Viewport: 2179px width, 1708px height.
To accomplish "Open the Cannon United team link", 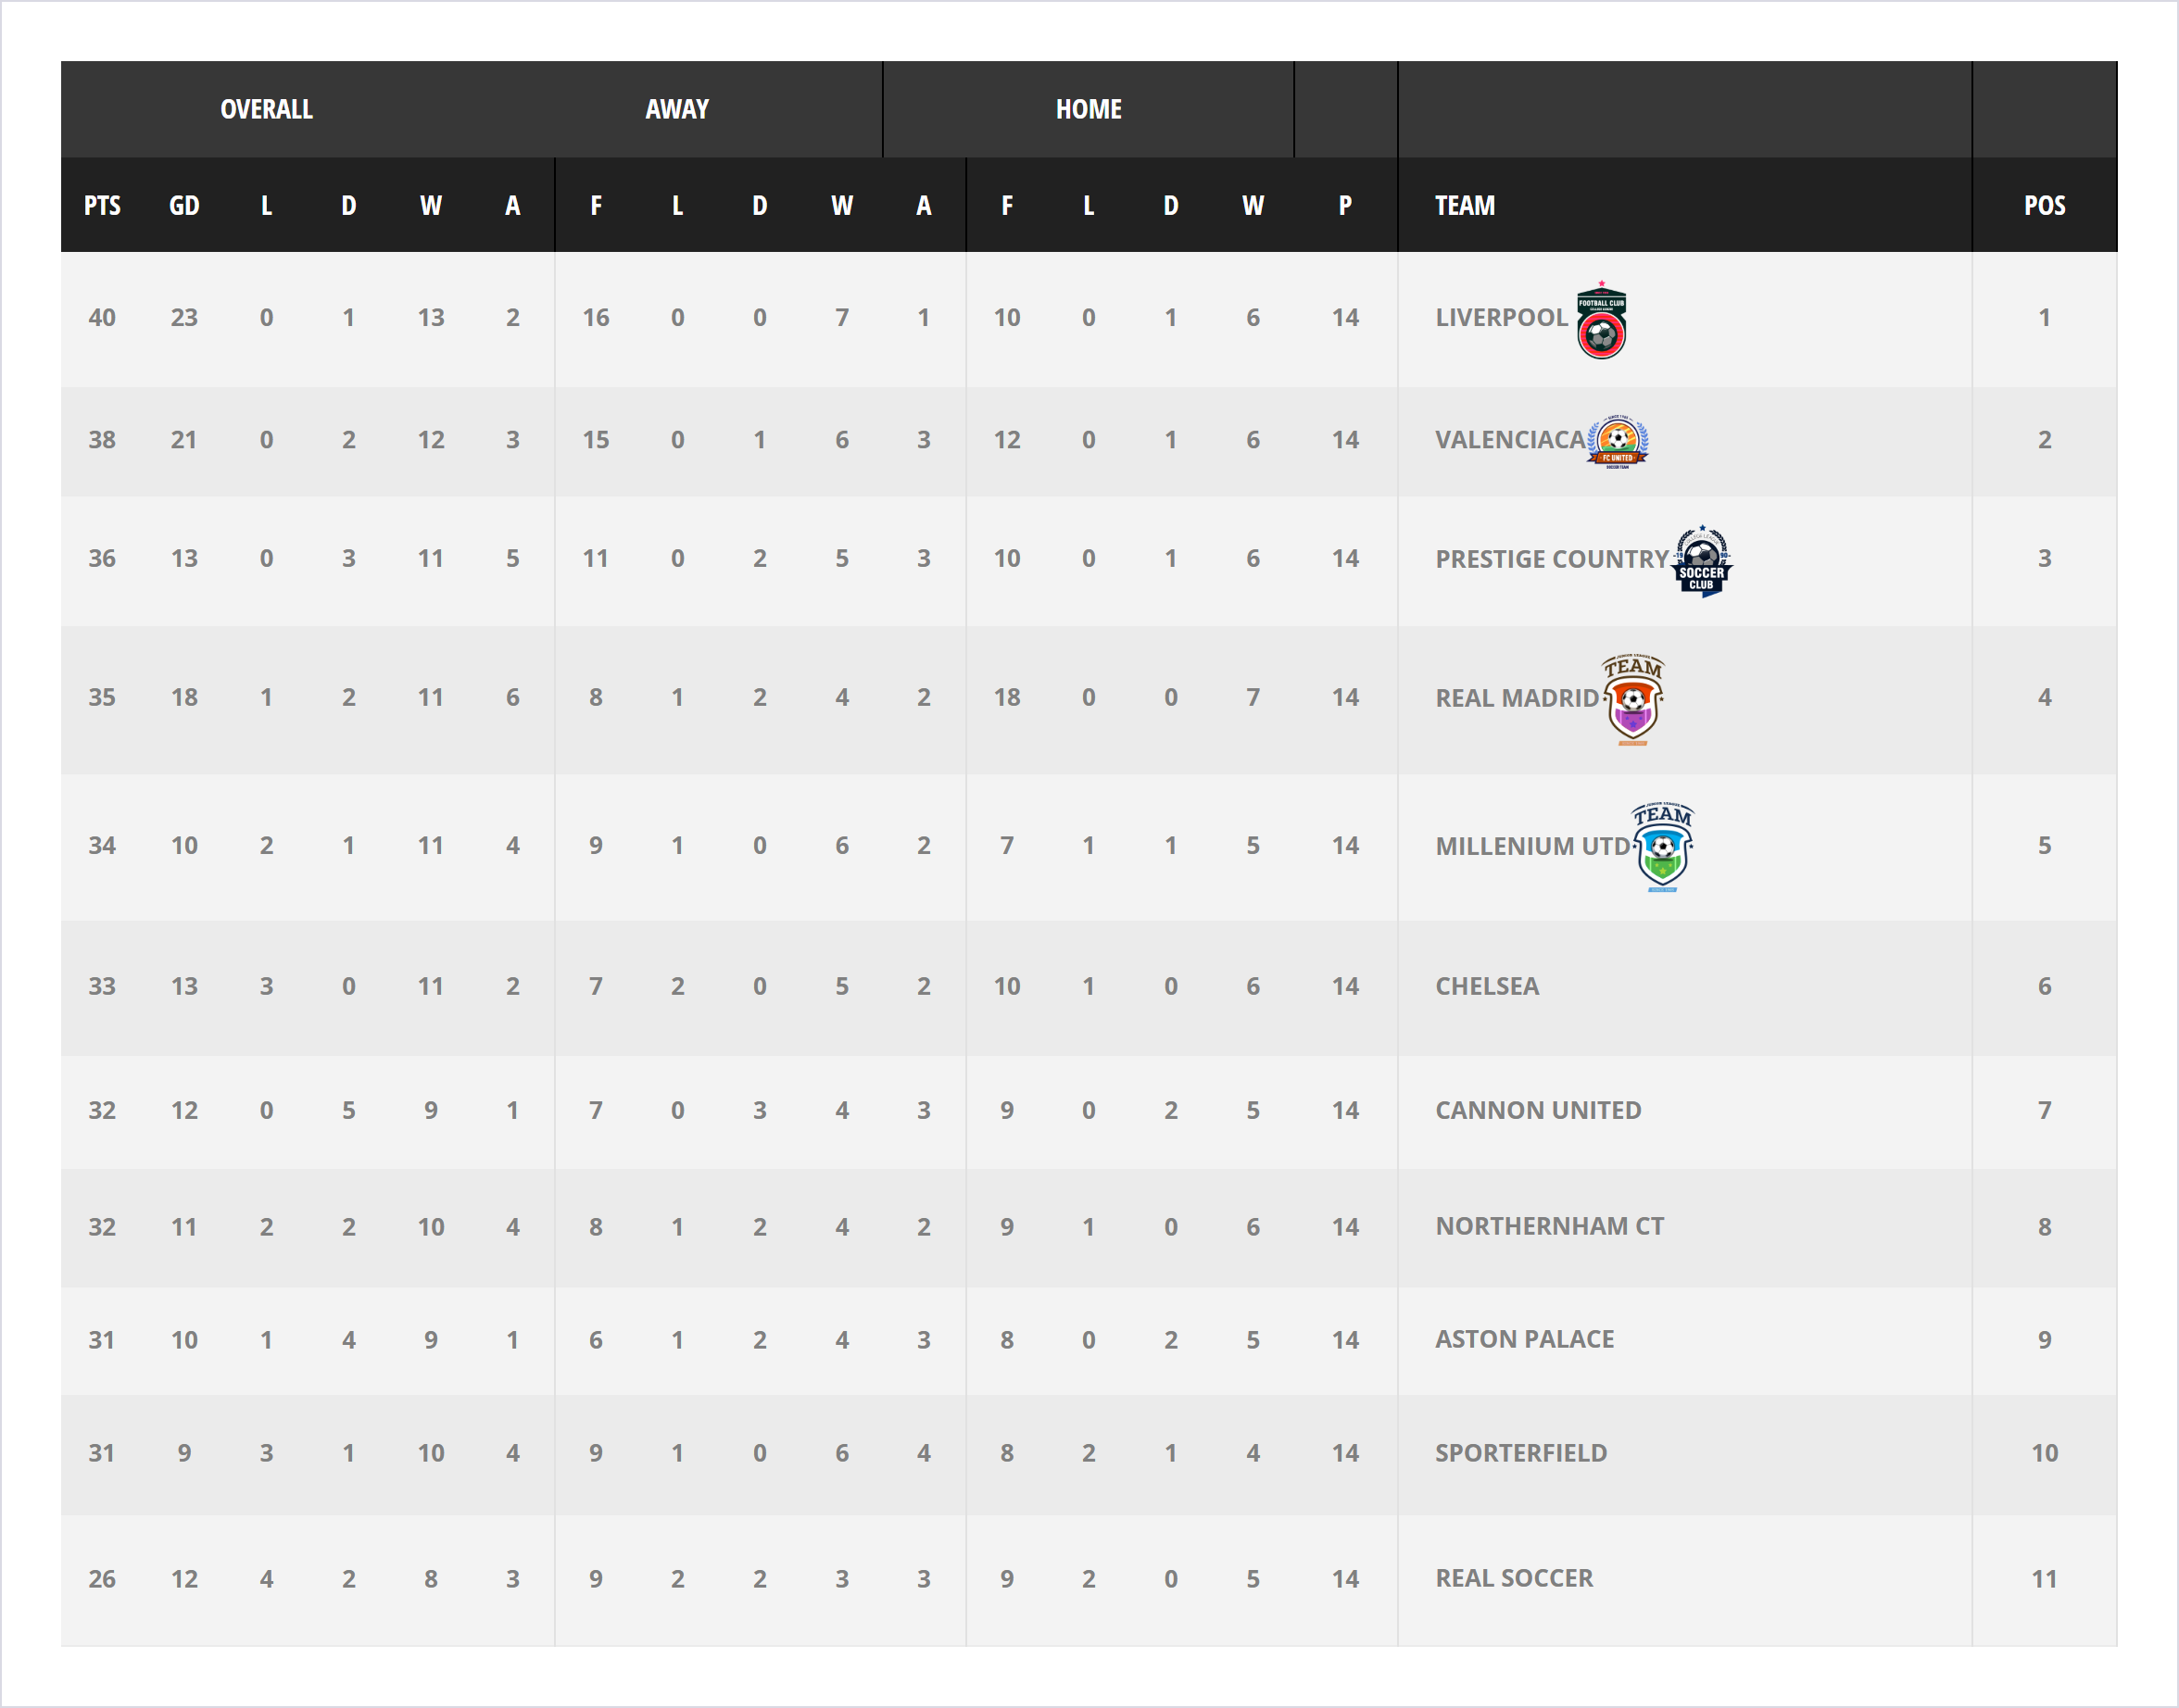I will (1538, 1110).
